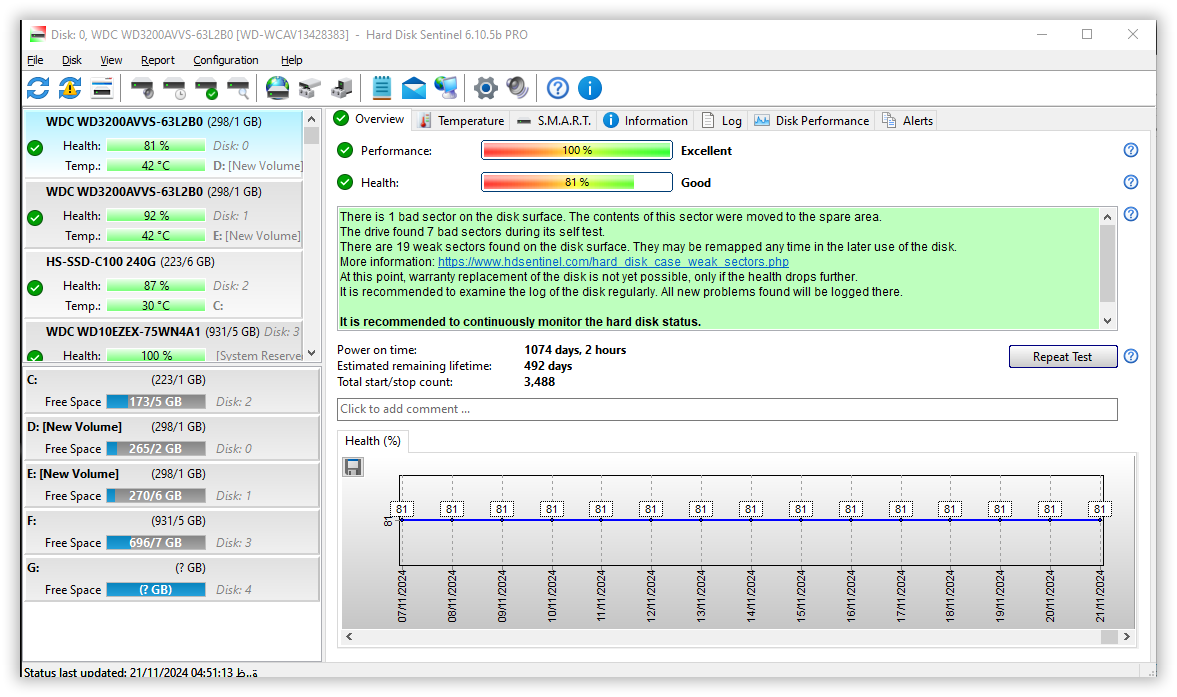Image resolution: width=1177 pixels, height=697 pixels.
Task: Click the Health 81% progress bar
Action: pos(576,183)
